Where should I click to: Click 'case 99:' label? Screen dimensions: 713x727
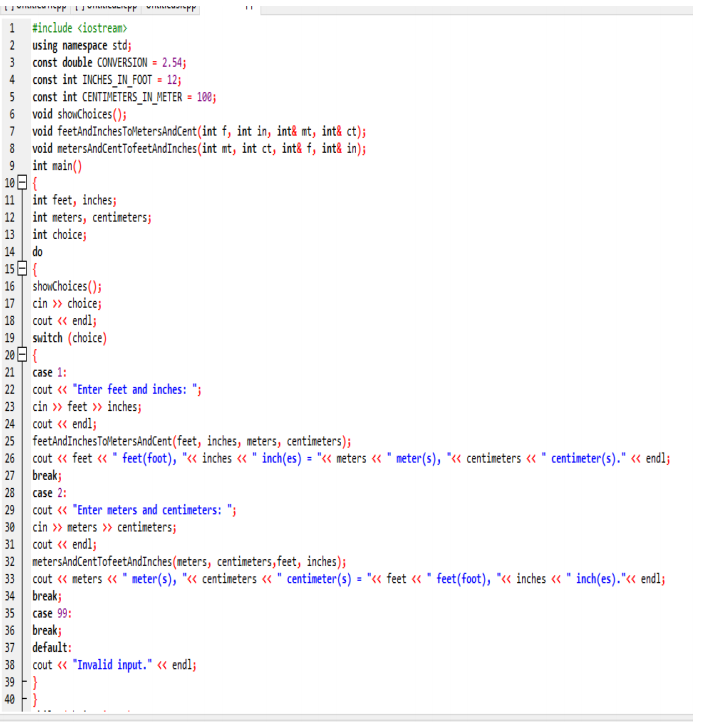[52, 613]
